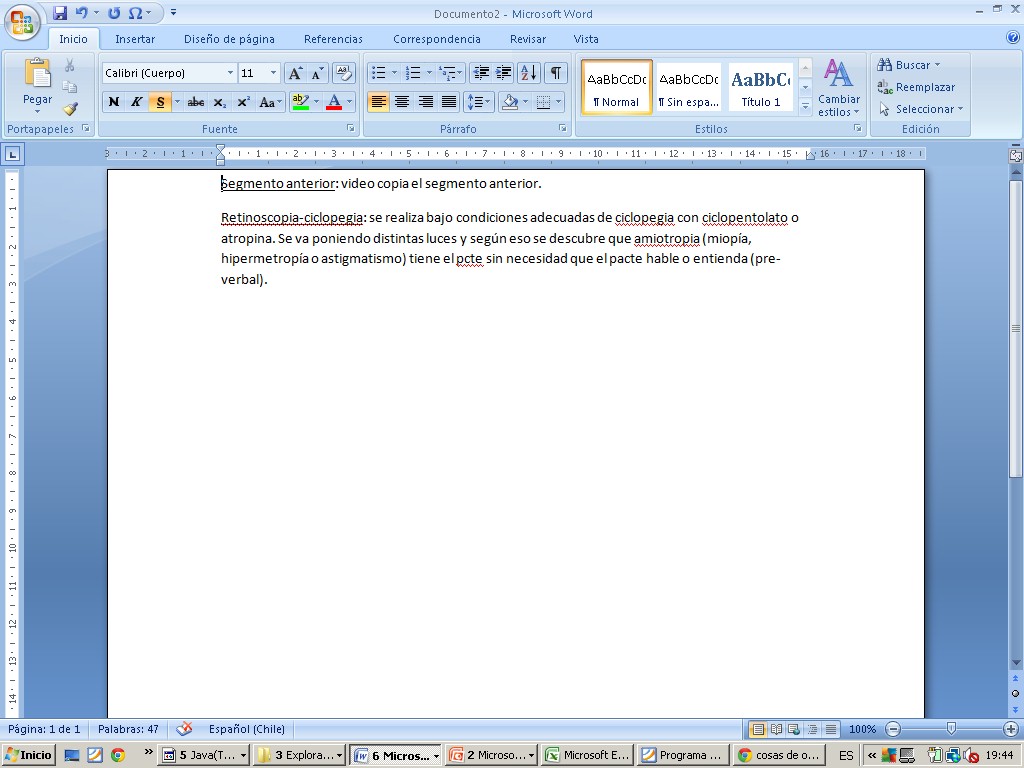The height and width of the screenshot is (768, 1024).
Task: Toggle show paragraph marks (¶)
Action: [555, 73]
